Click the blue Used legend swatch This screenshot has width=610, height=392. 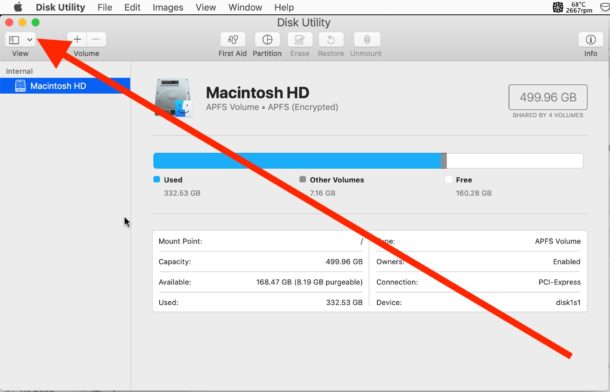[x=157, y=179]
